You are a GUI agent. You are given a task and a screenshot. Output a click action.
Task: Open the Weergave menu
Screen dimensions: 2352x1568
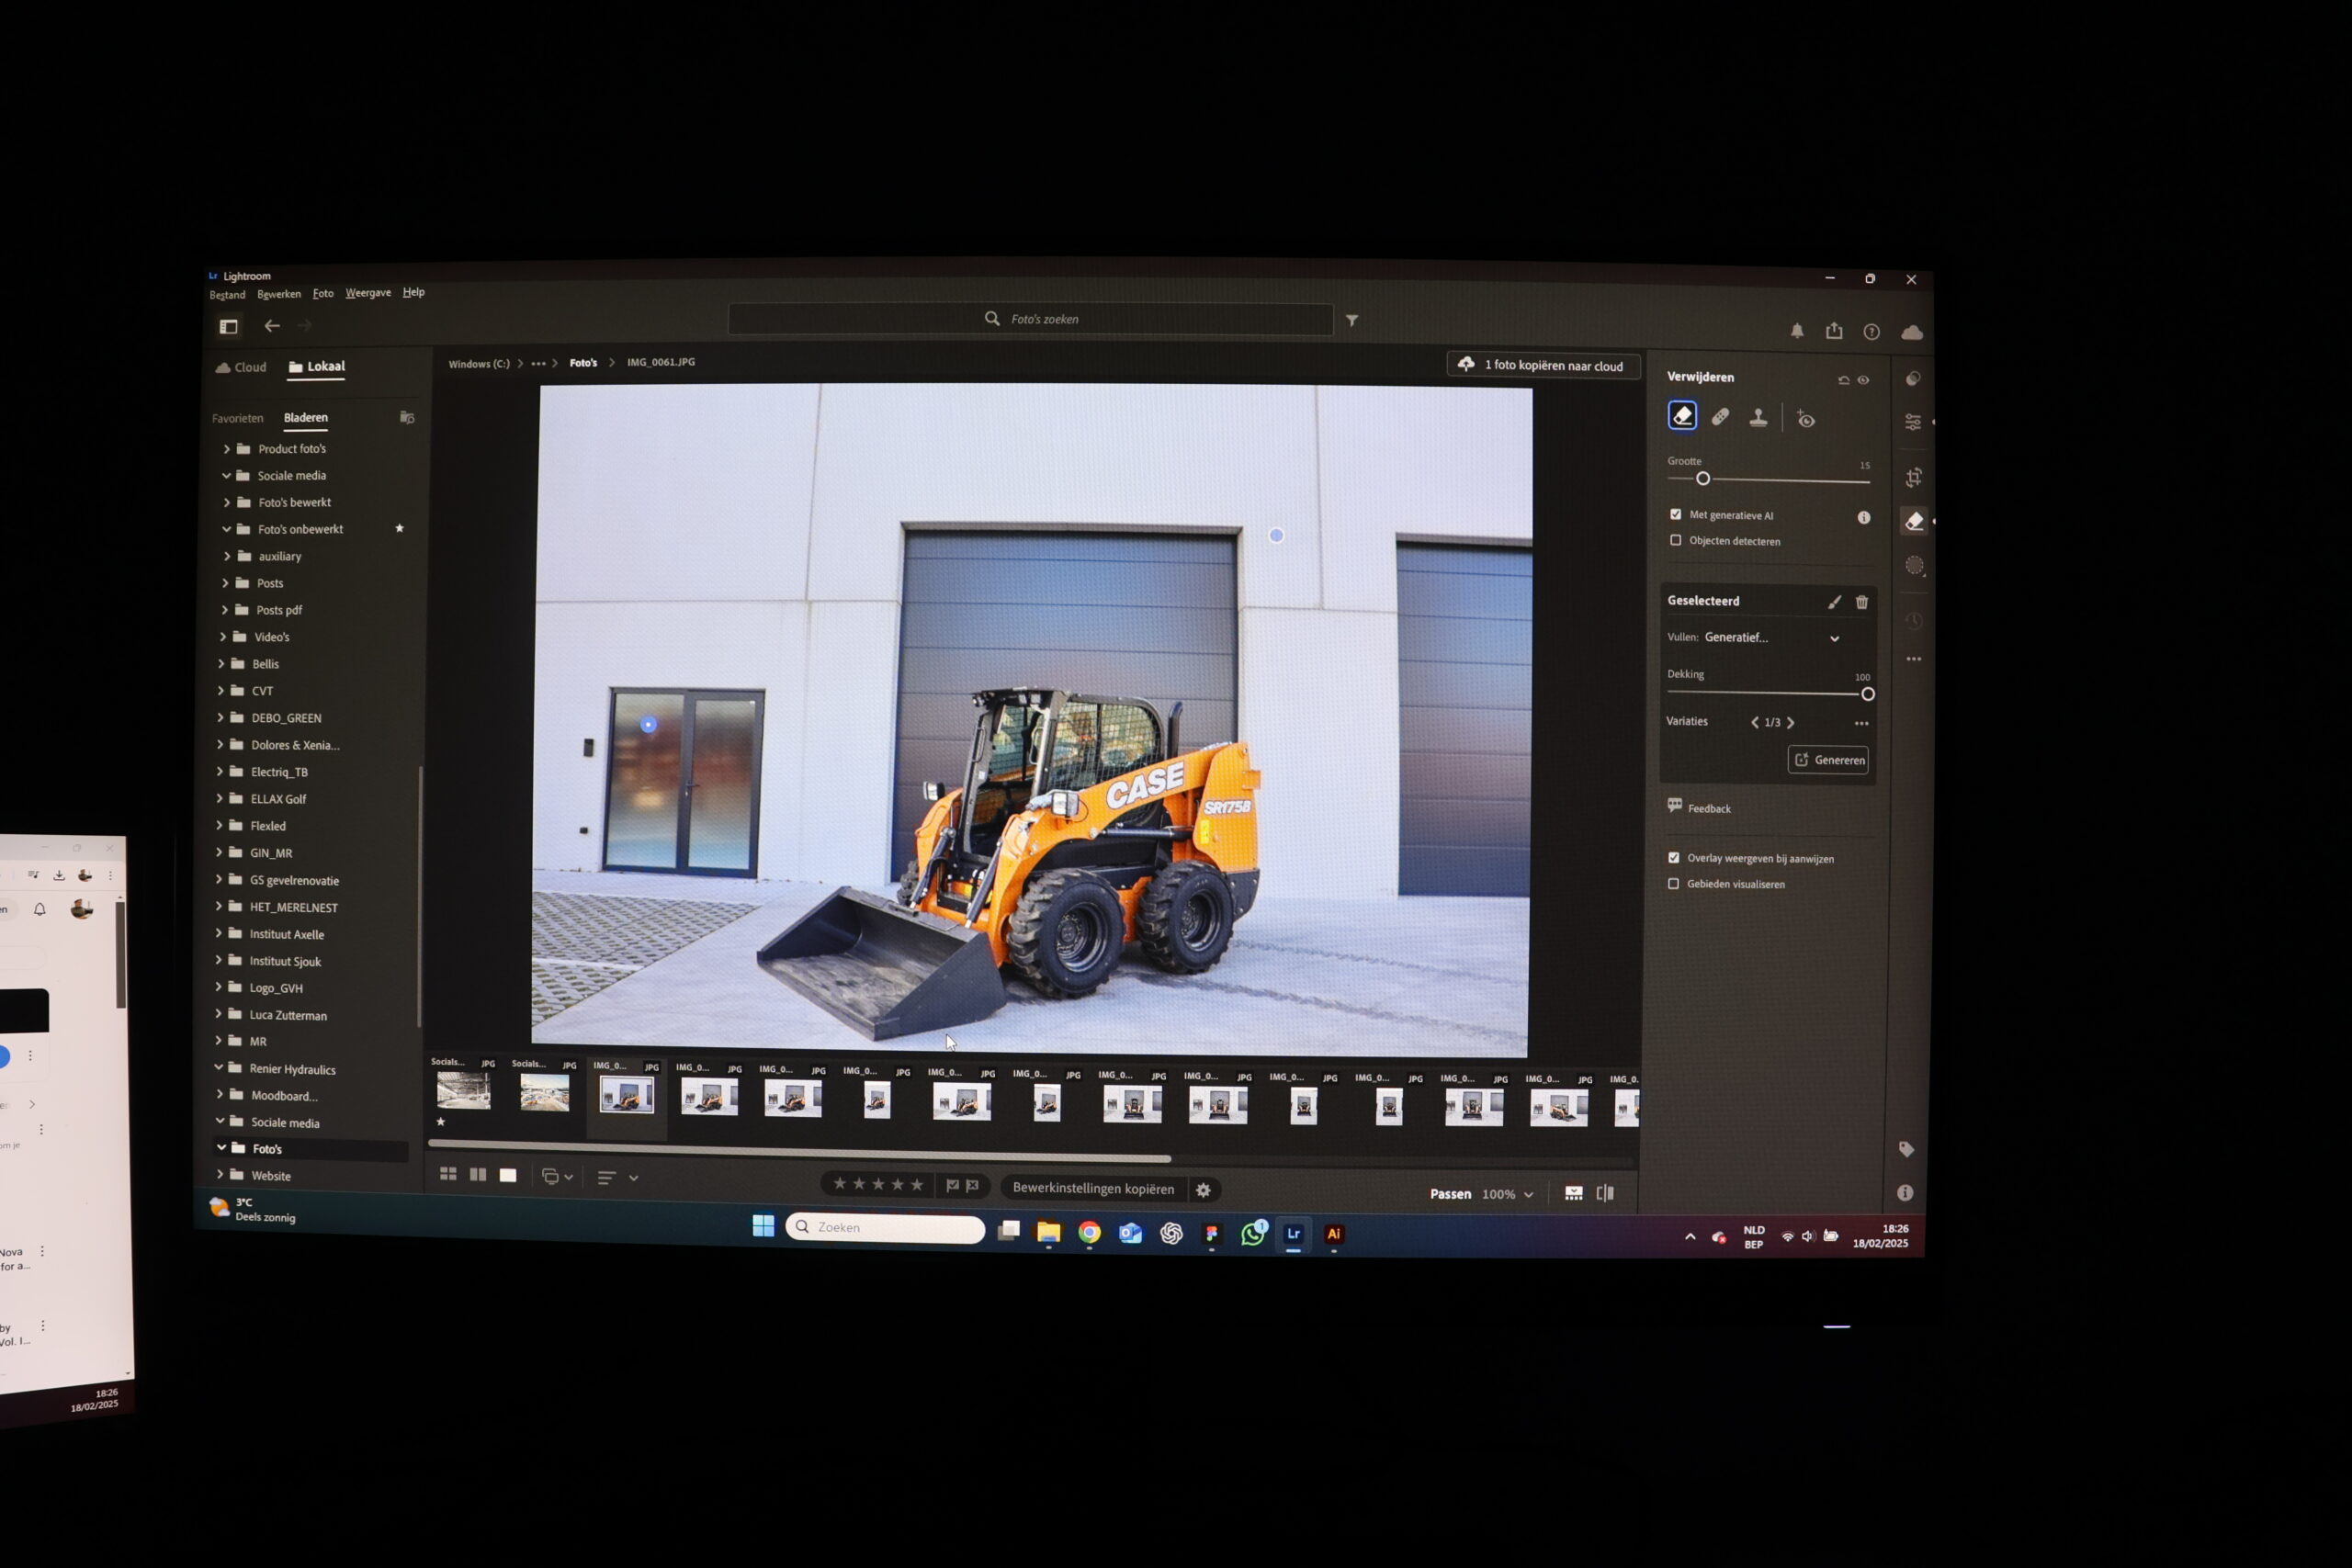click(x=368, y=293)
